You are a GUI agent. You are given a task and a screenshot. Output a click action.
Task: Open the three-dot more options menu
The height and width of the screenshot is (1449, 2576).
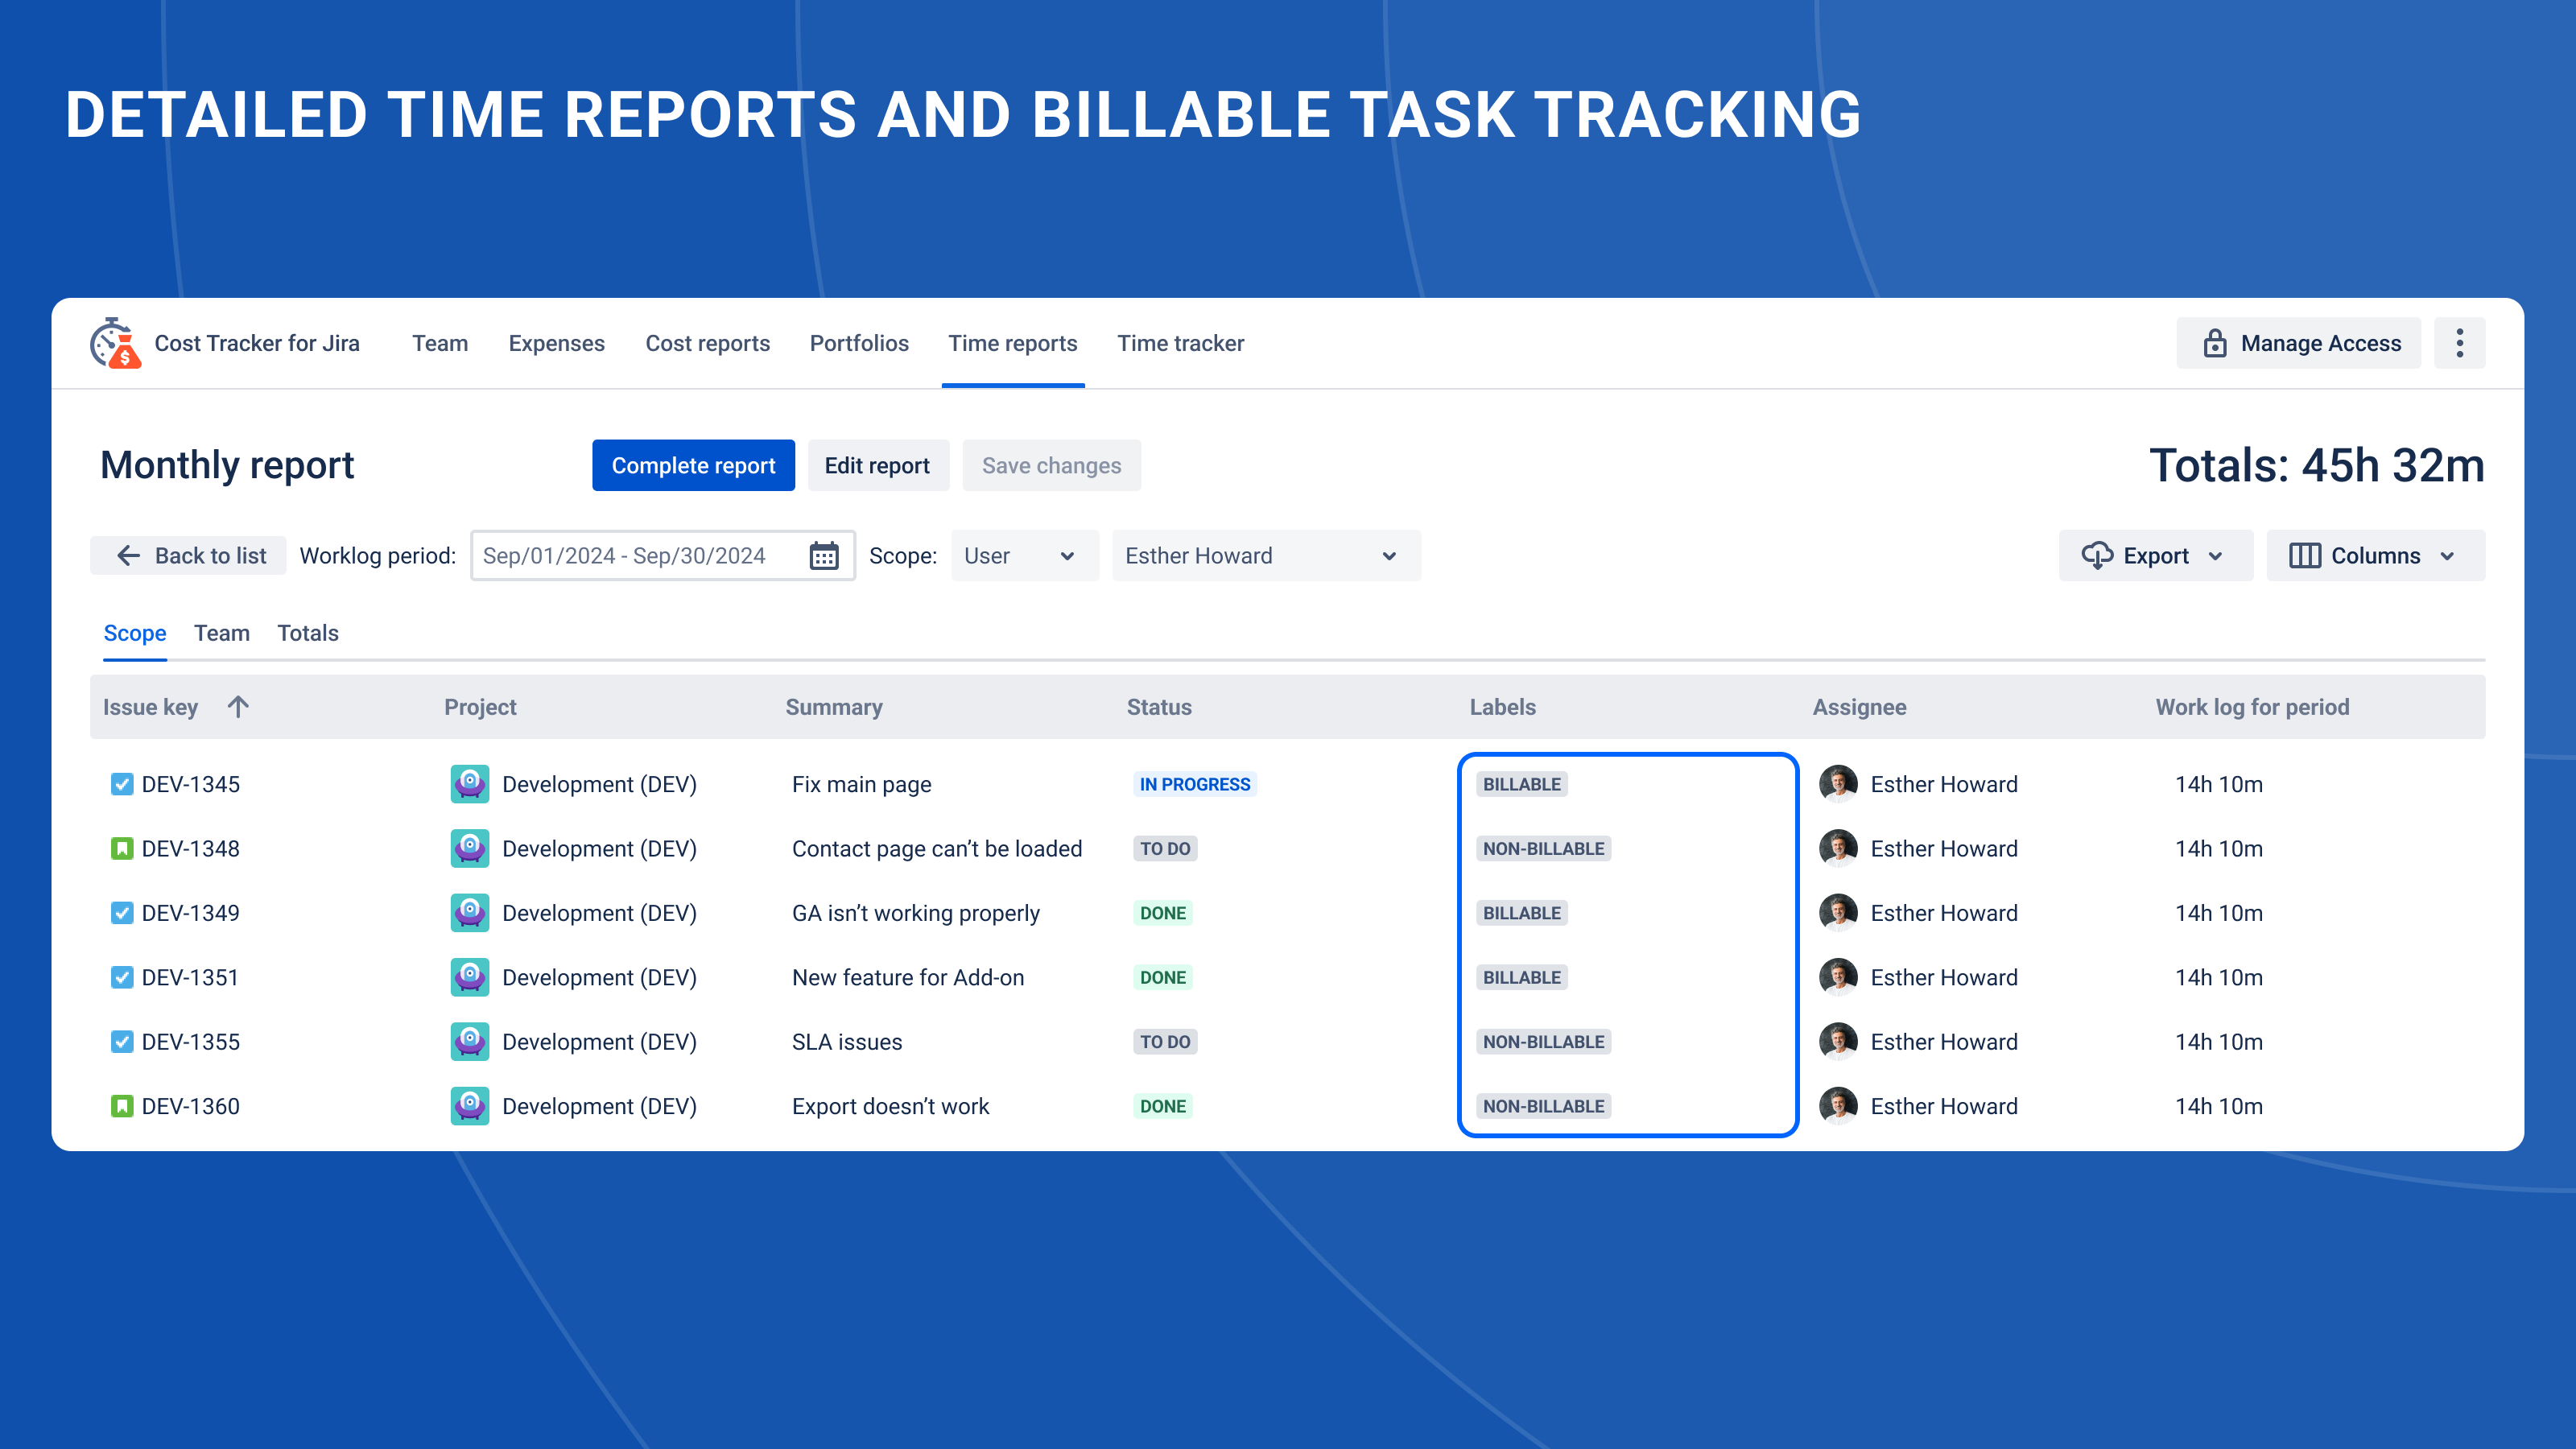click(x=2459, y=343)
